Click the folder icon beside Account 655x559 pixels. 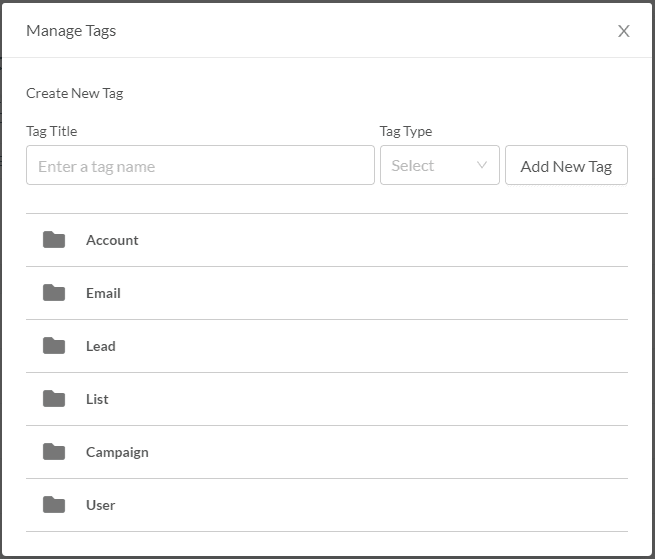tap(54, 240)
